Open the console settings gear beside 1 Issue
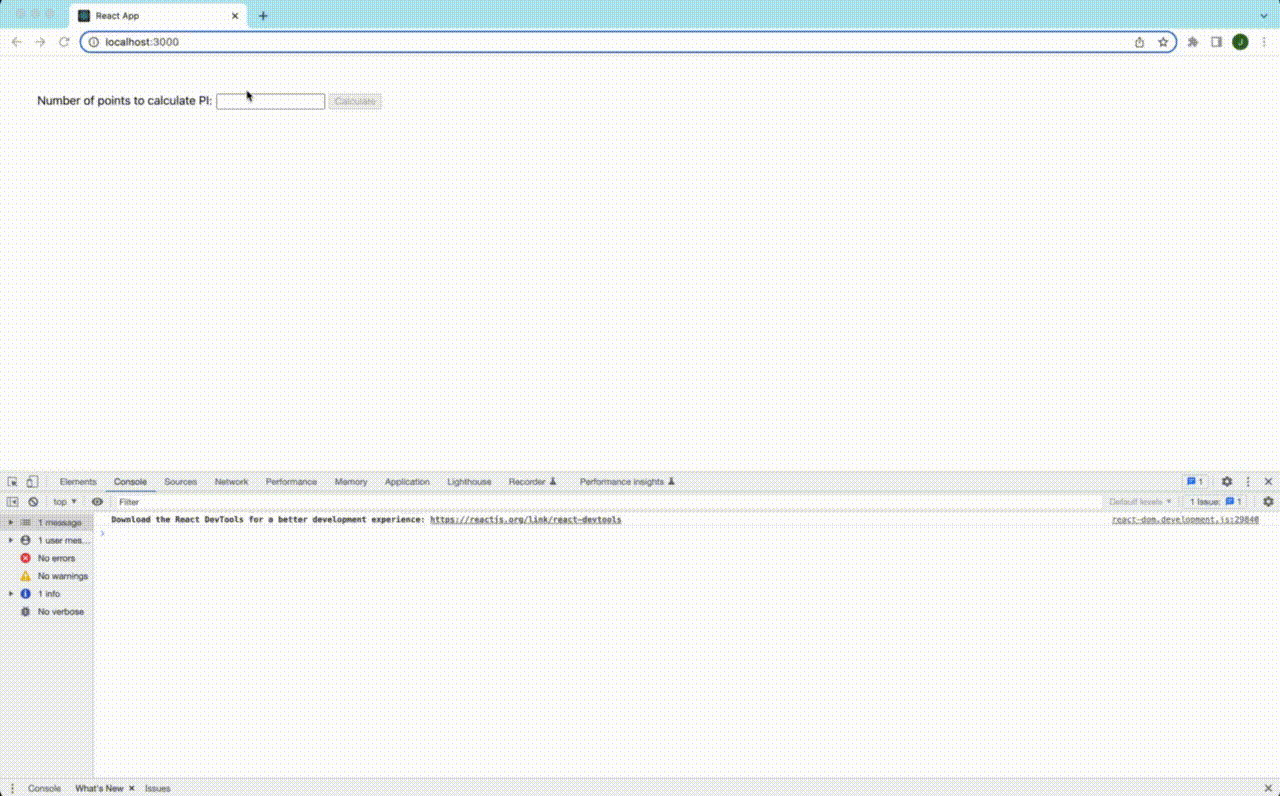Viewport: 1280px width, 796px height. tap(1268, 502)
